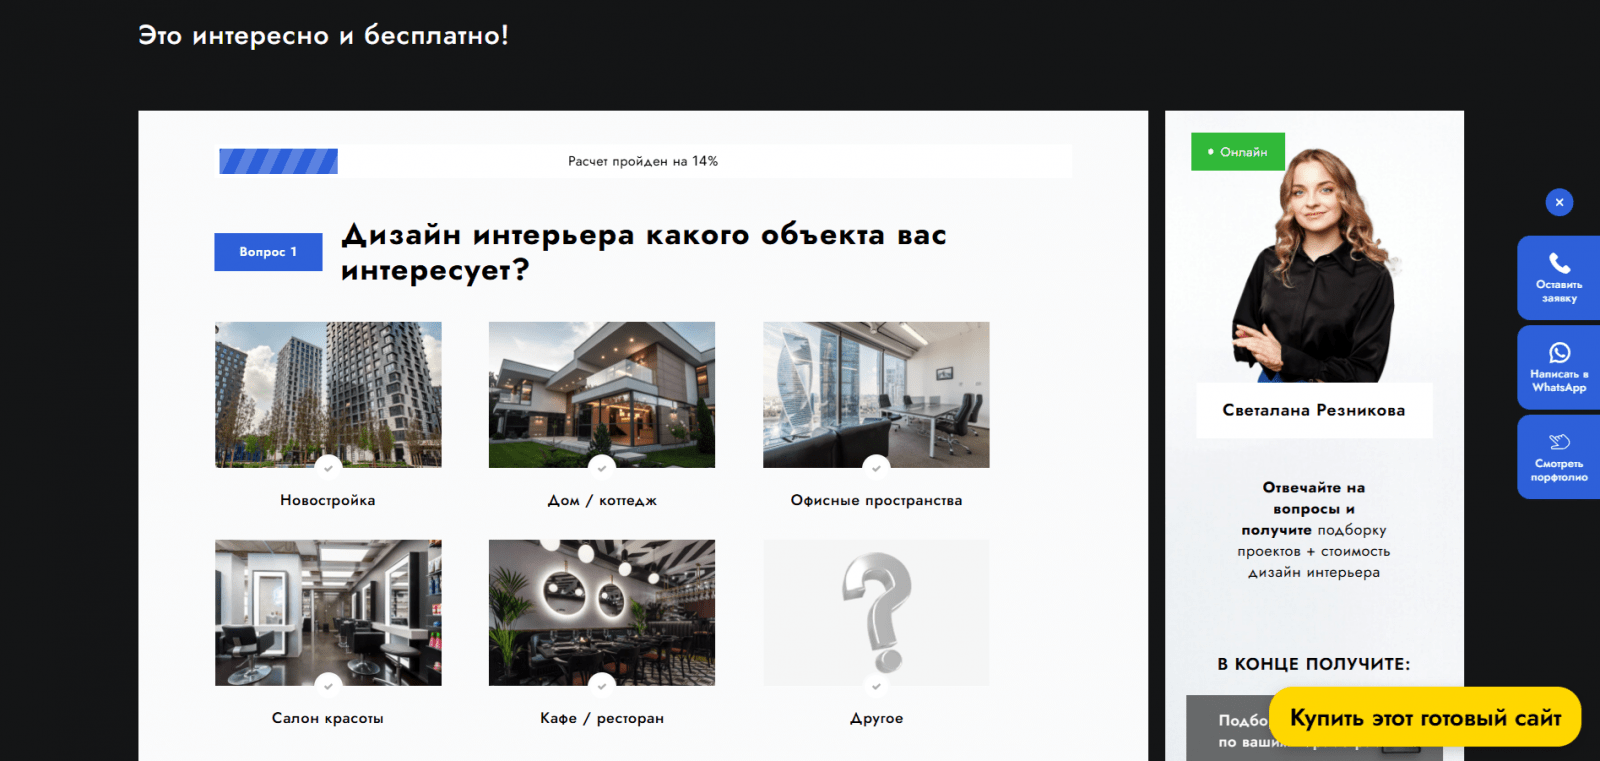Choose the beauty salon photo
Screen dimensions: 1600x761
click(x=328, y=609)
